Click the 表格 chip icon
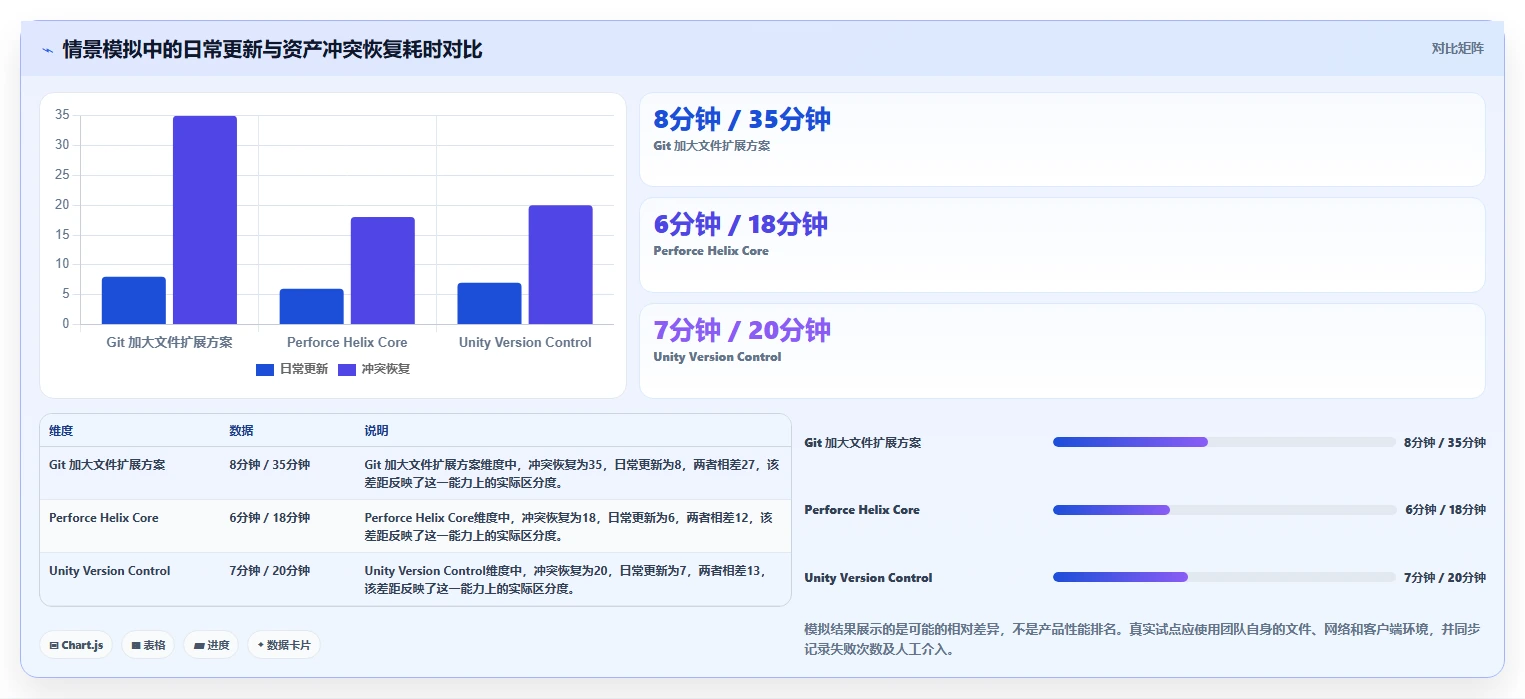 point(136,646)
